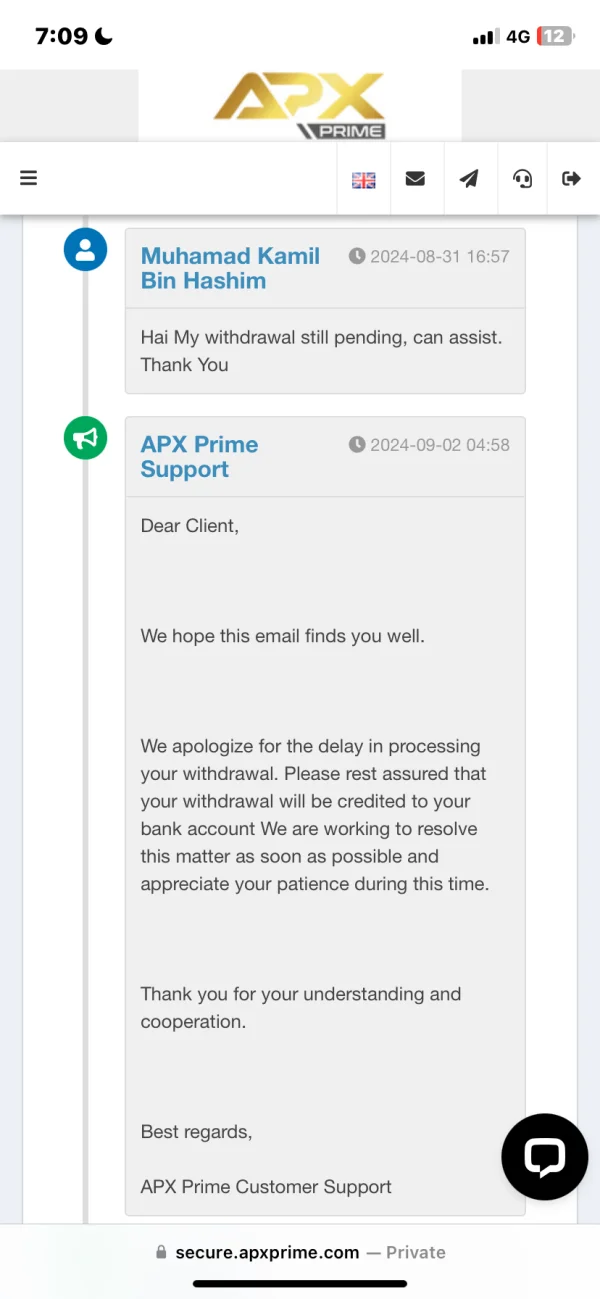Click the 2024-09-02 04:58 timestamp
Screen dimensions: 600x1299
coord(429,445)
